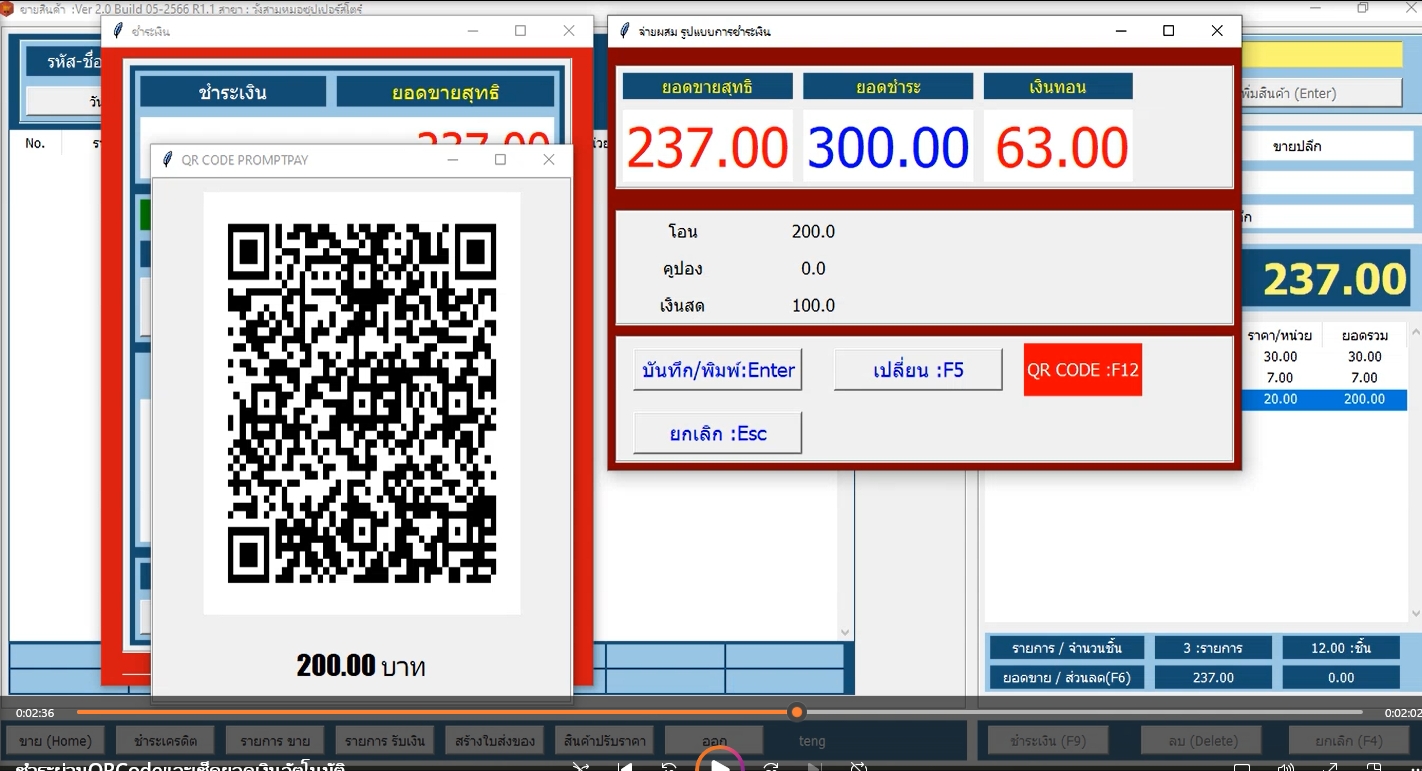The height and width of the screenshot is (771, 1422).
Task: Open รายการ รับเงิน receipts list
Action: (385, 741)
